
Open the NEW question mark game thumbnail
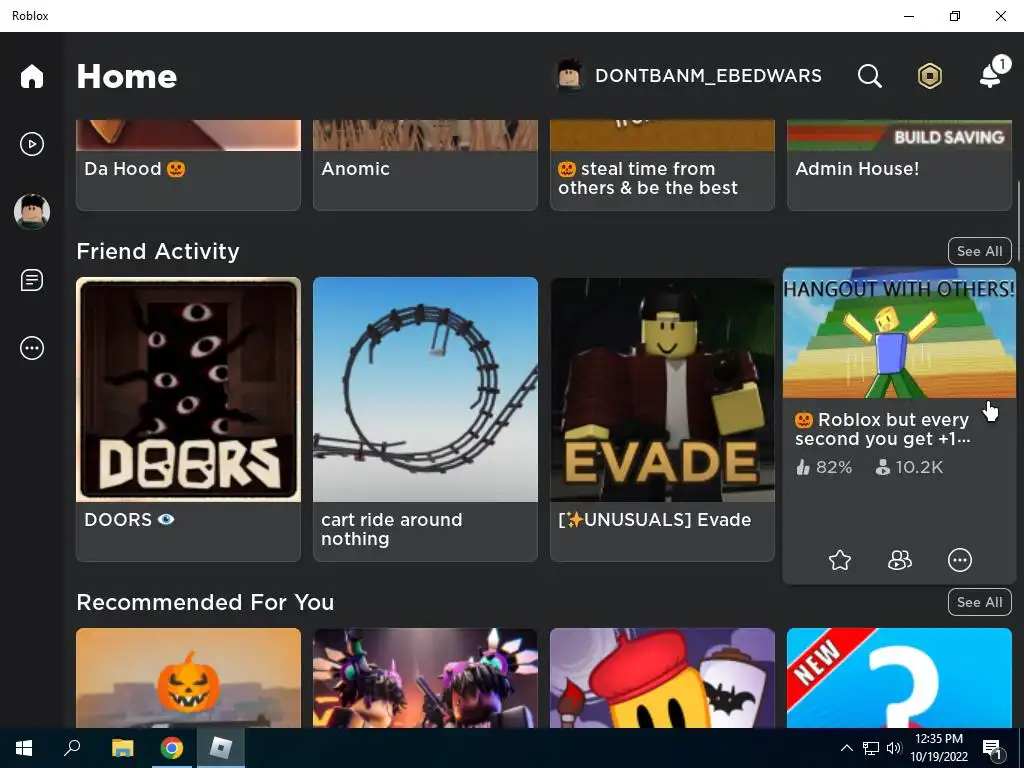tap(899, 678)
